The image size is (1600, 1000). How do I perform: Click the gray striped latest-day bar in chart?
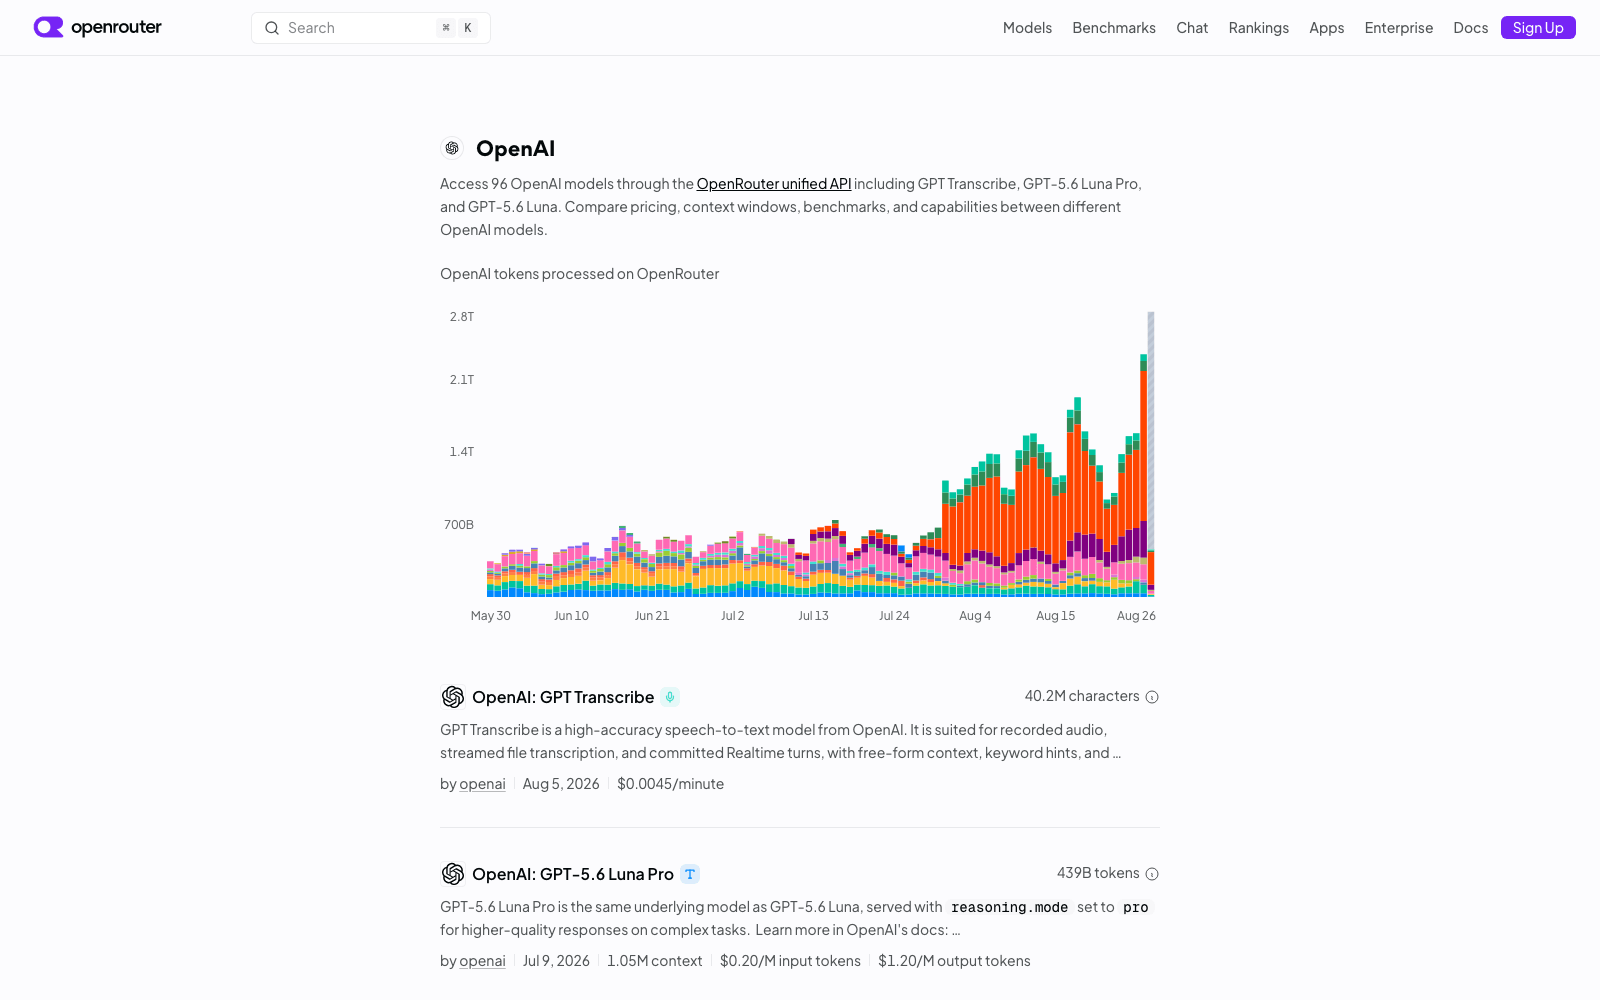click(x=1151, y=430)
